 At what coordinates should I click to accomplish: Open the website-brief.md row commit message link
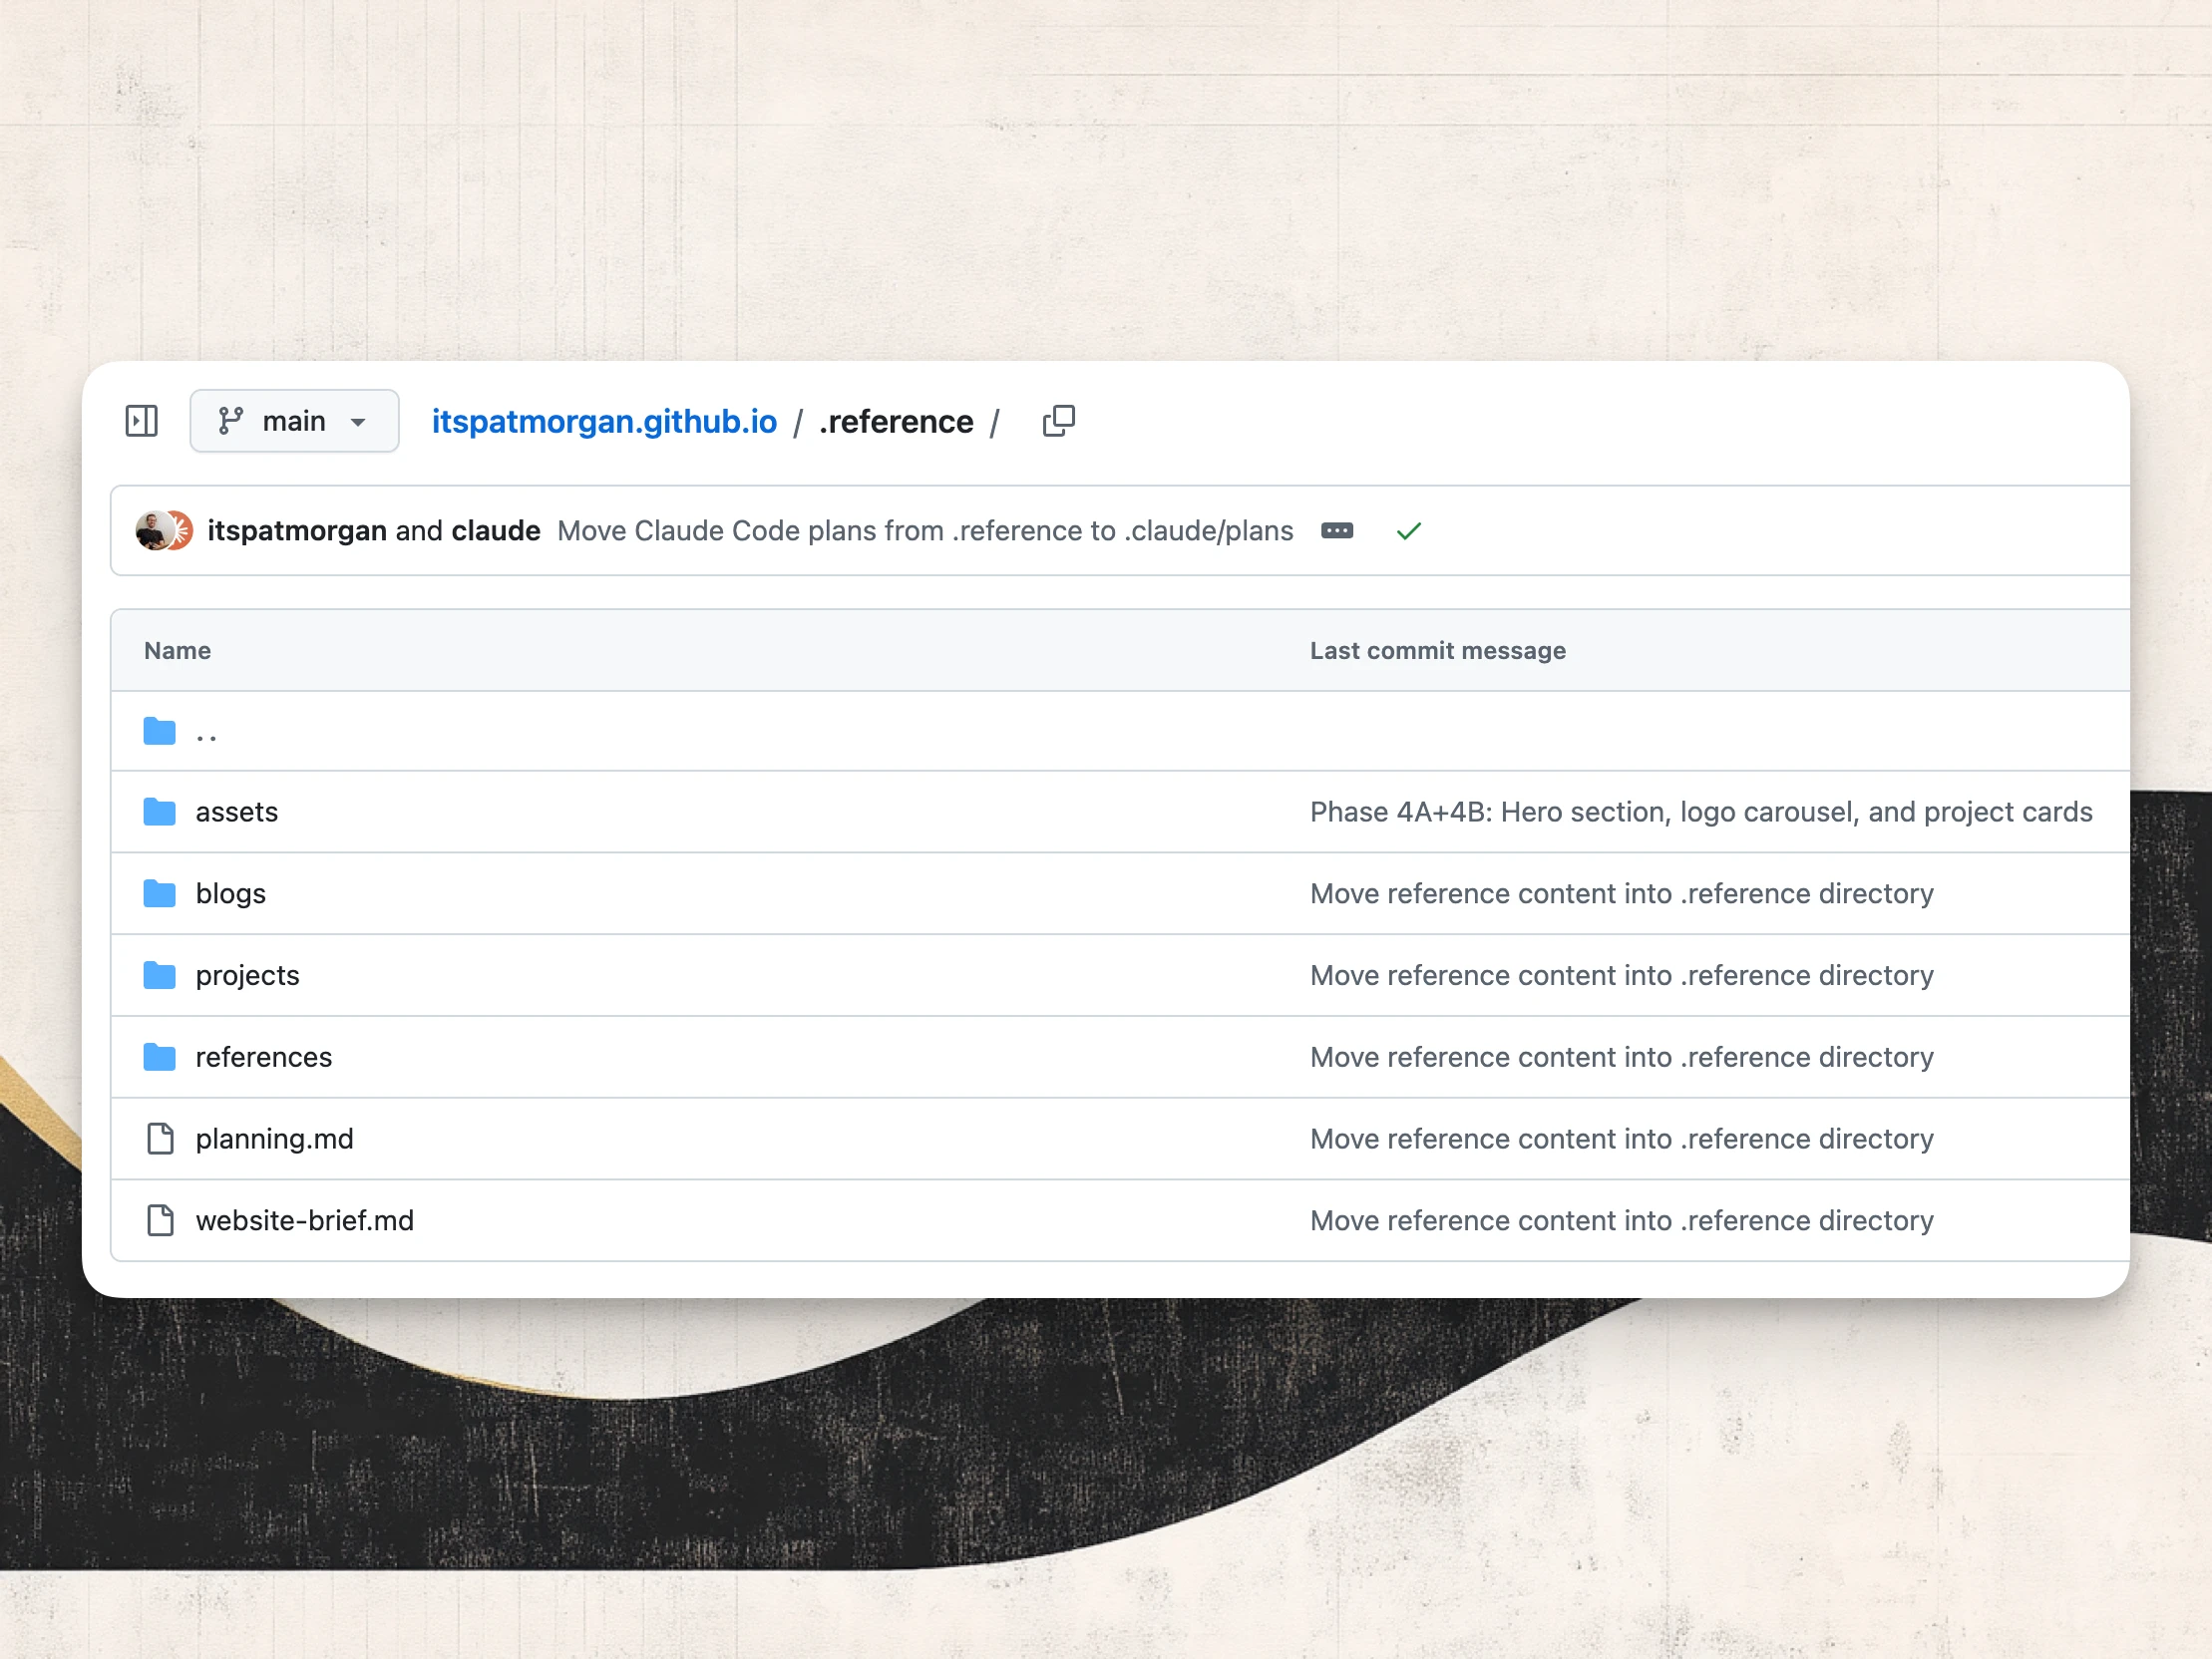1622,1221
